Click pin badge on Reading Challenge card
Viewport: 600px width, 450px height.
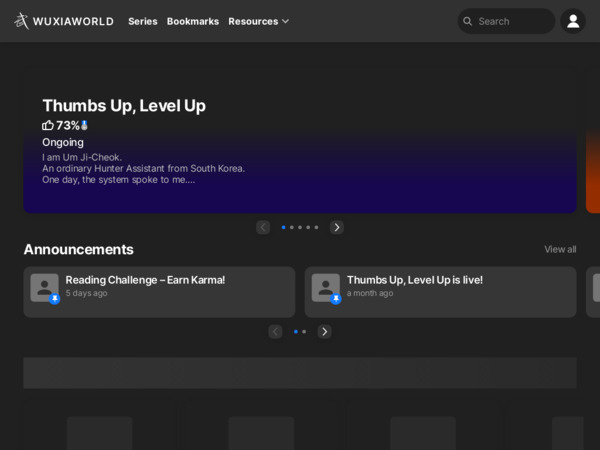[x=55, y=299]
